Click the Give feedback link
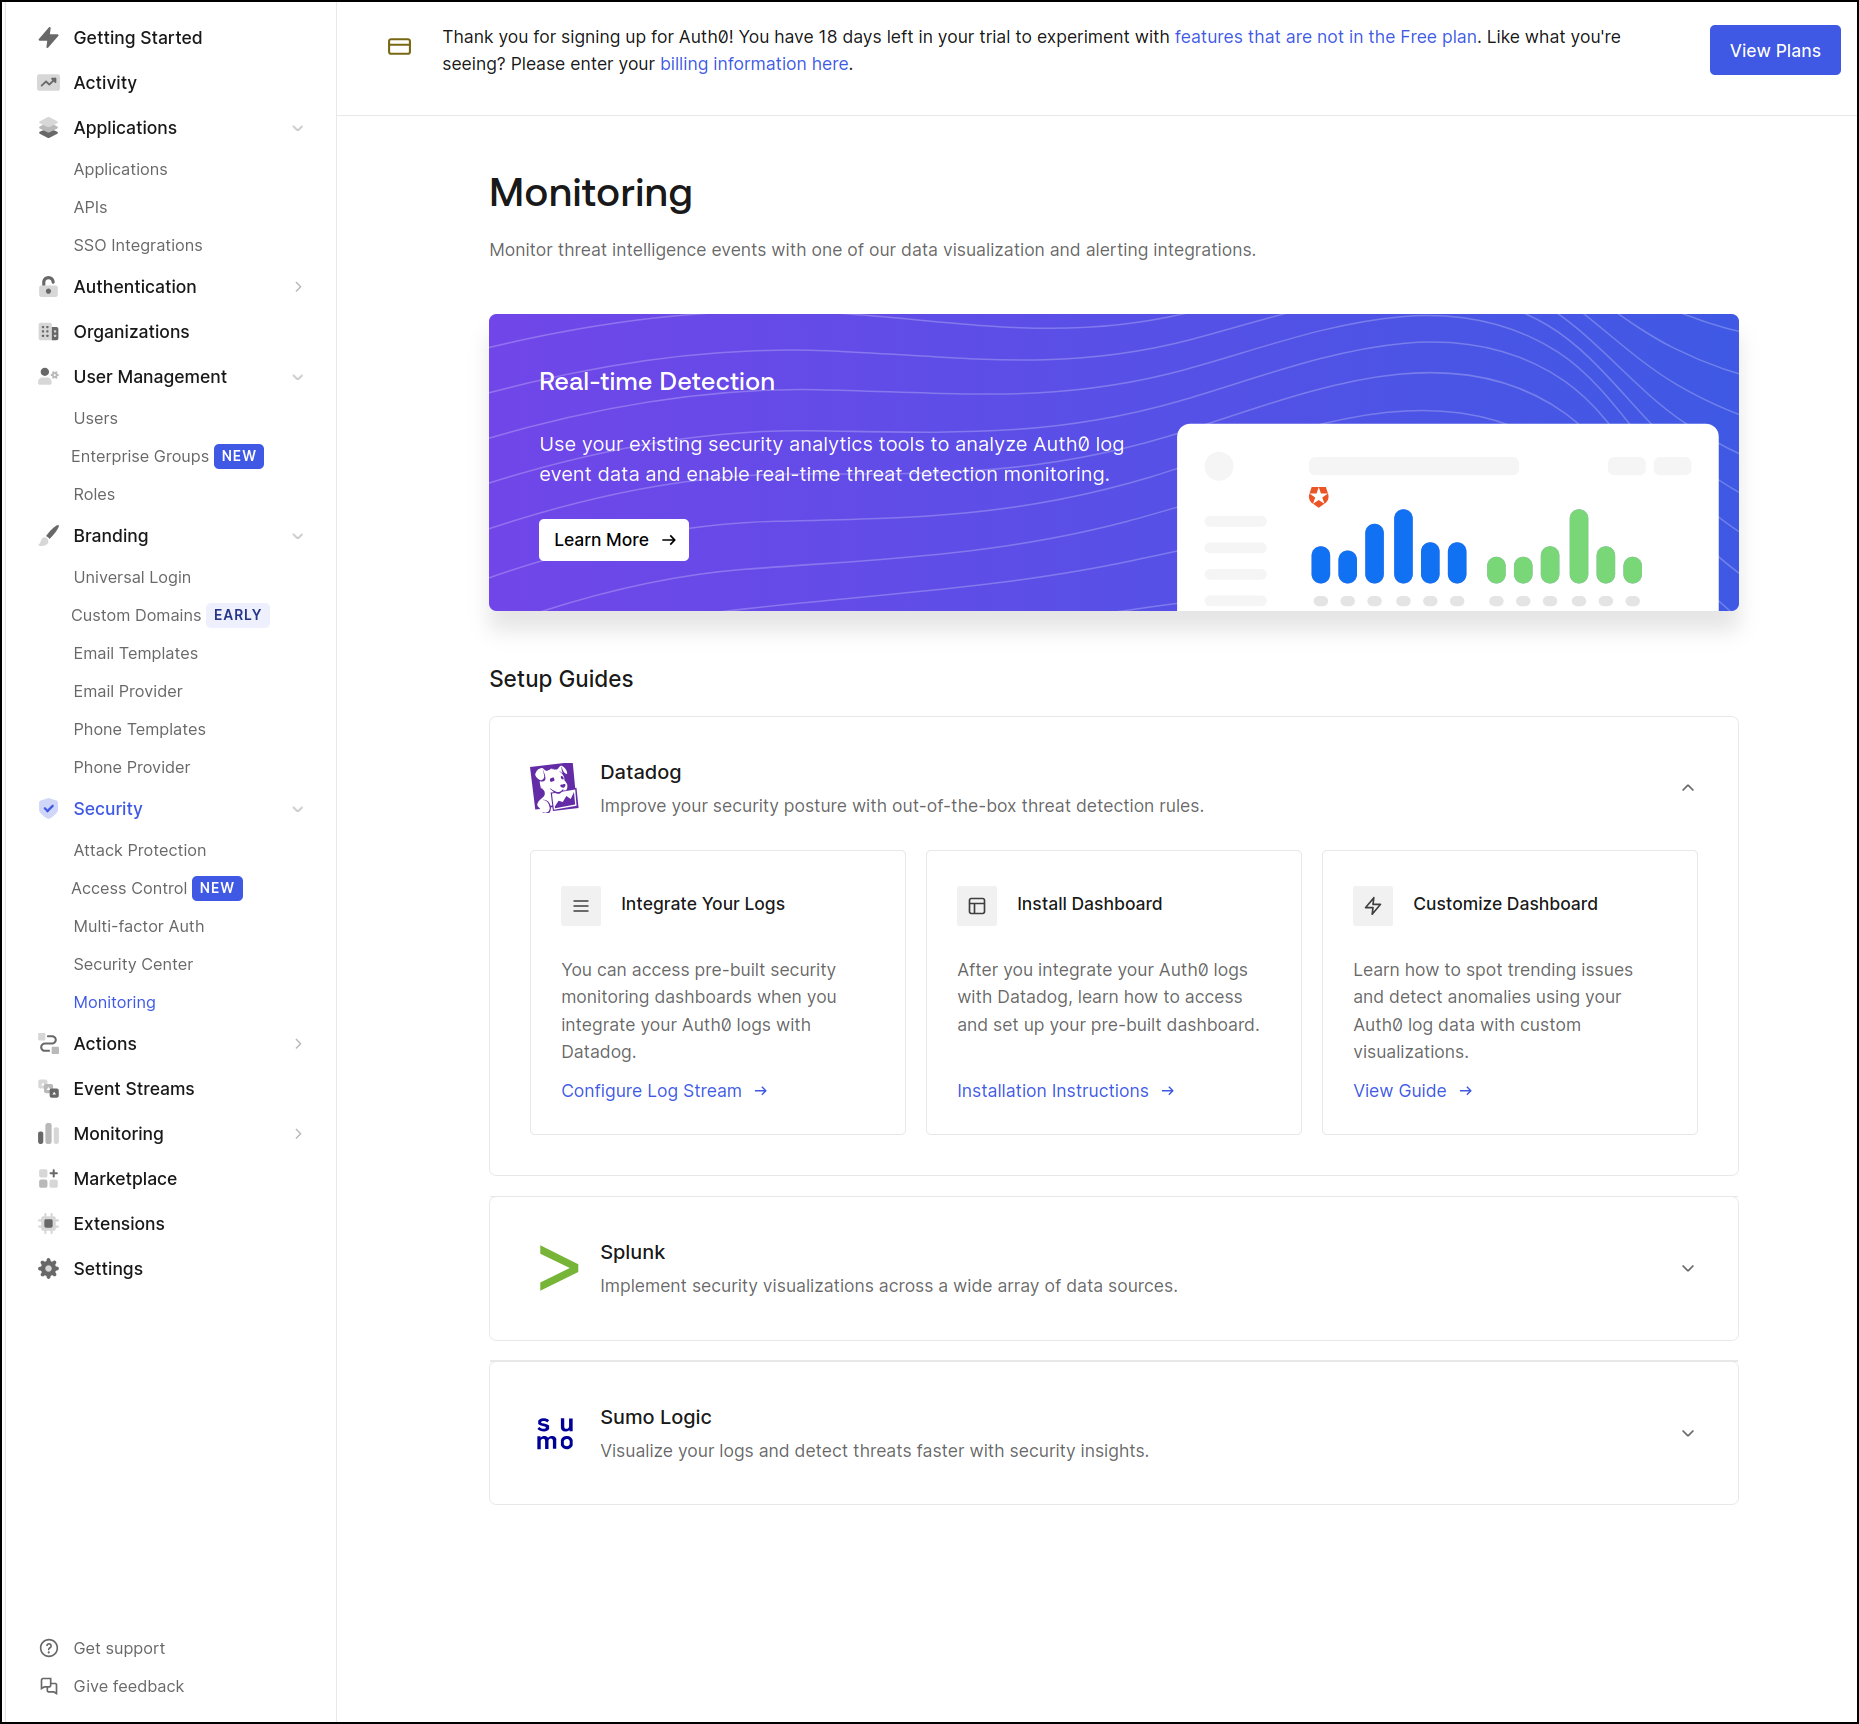Screen dimensions: 1859x1724 coord(129,1686)
